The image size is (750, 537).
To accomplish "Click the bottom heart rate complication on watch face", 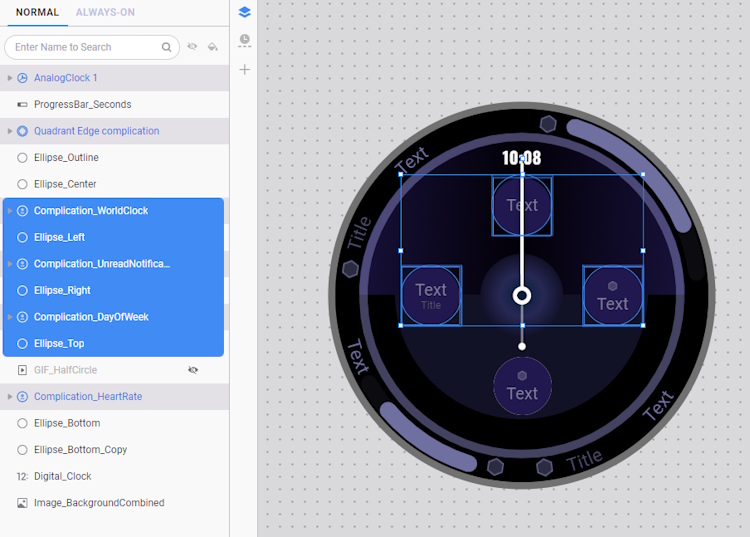I will pyautogui.click(x=522, y=386).
